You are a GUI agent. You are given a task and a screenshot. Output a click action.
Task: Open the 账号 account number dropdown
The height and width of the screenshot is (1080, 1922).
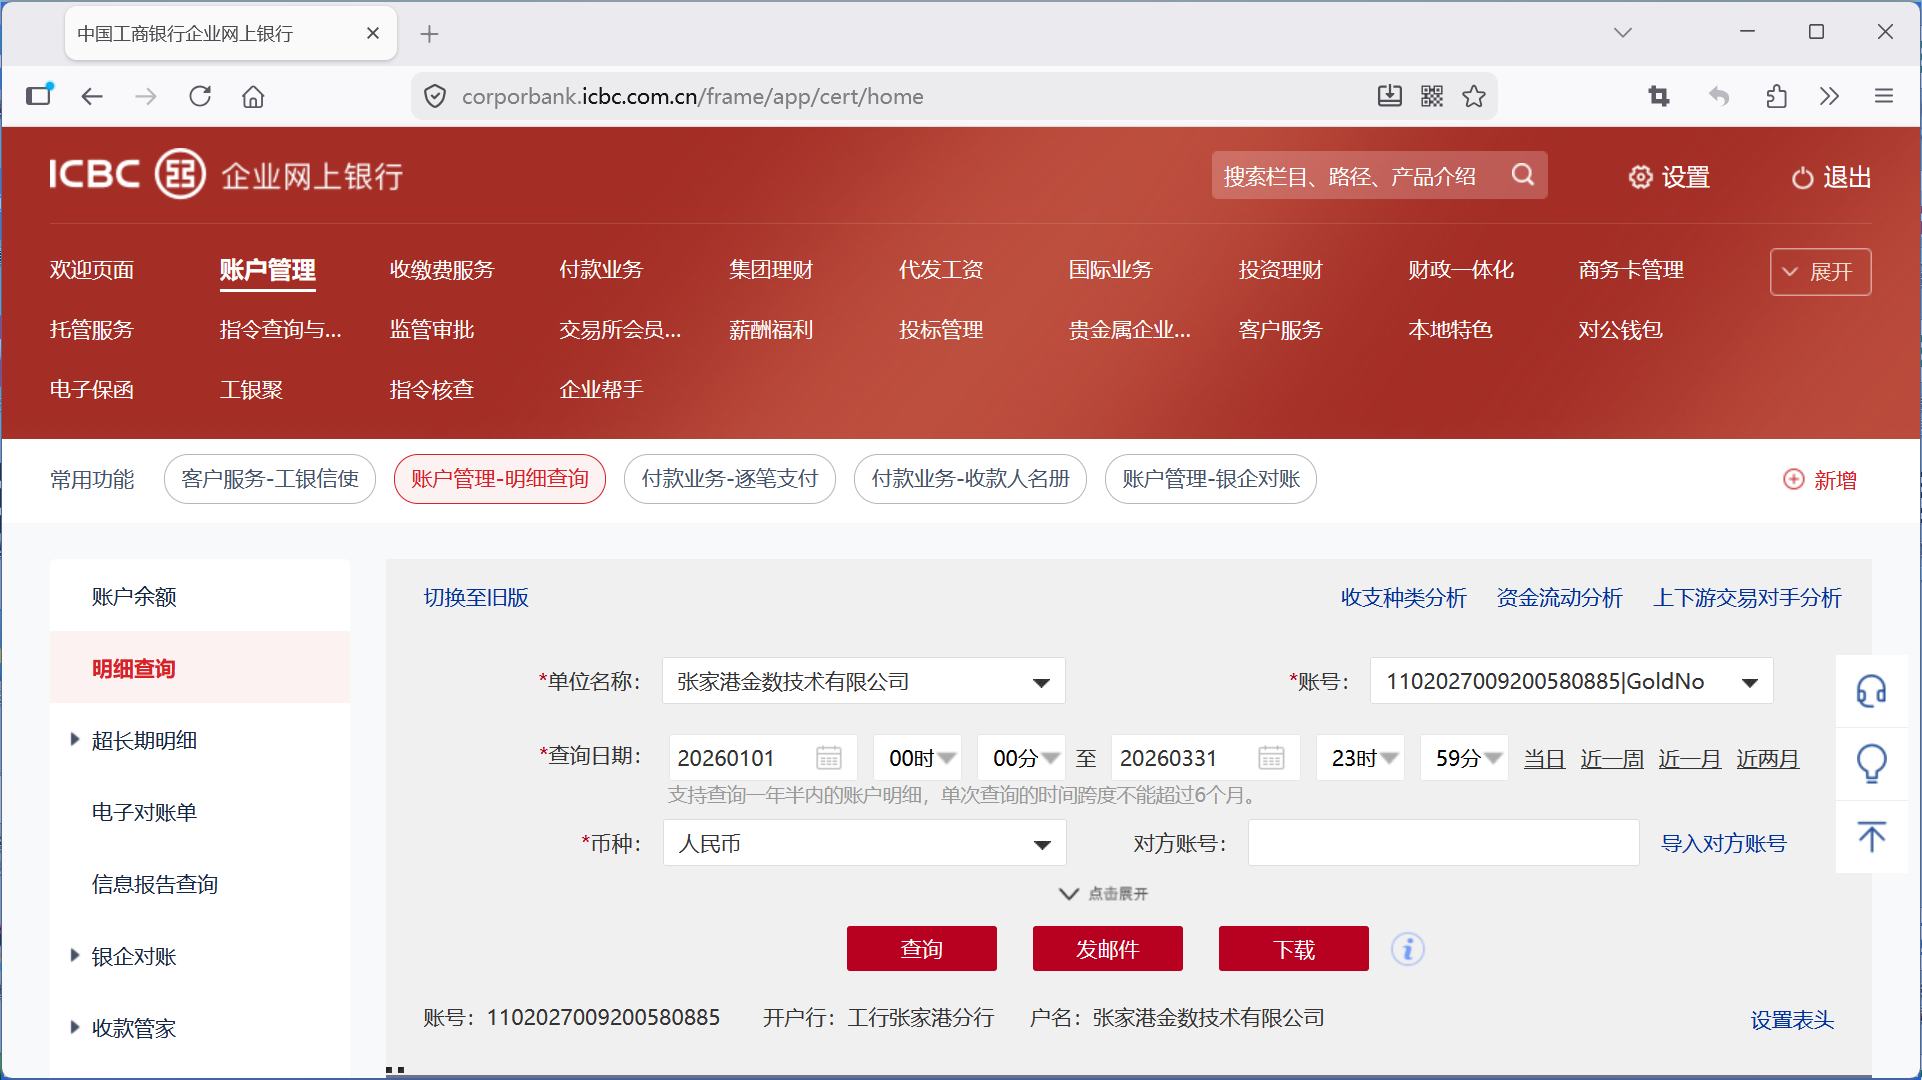click(x=1571, y=681)
